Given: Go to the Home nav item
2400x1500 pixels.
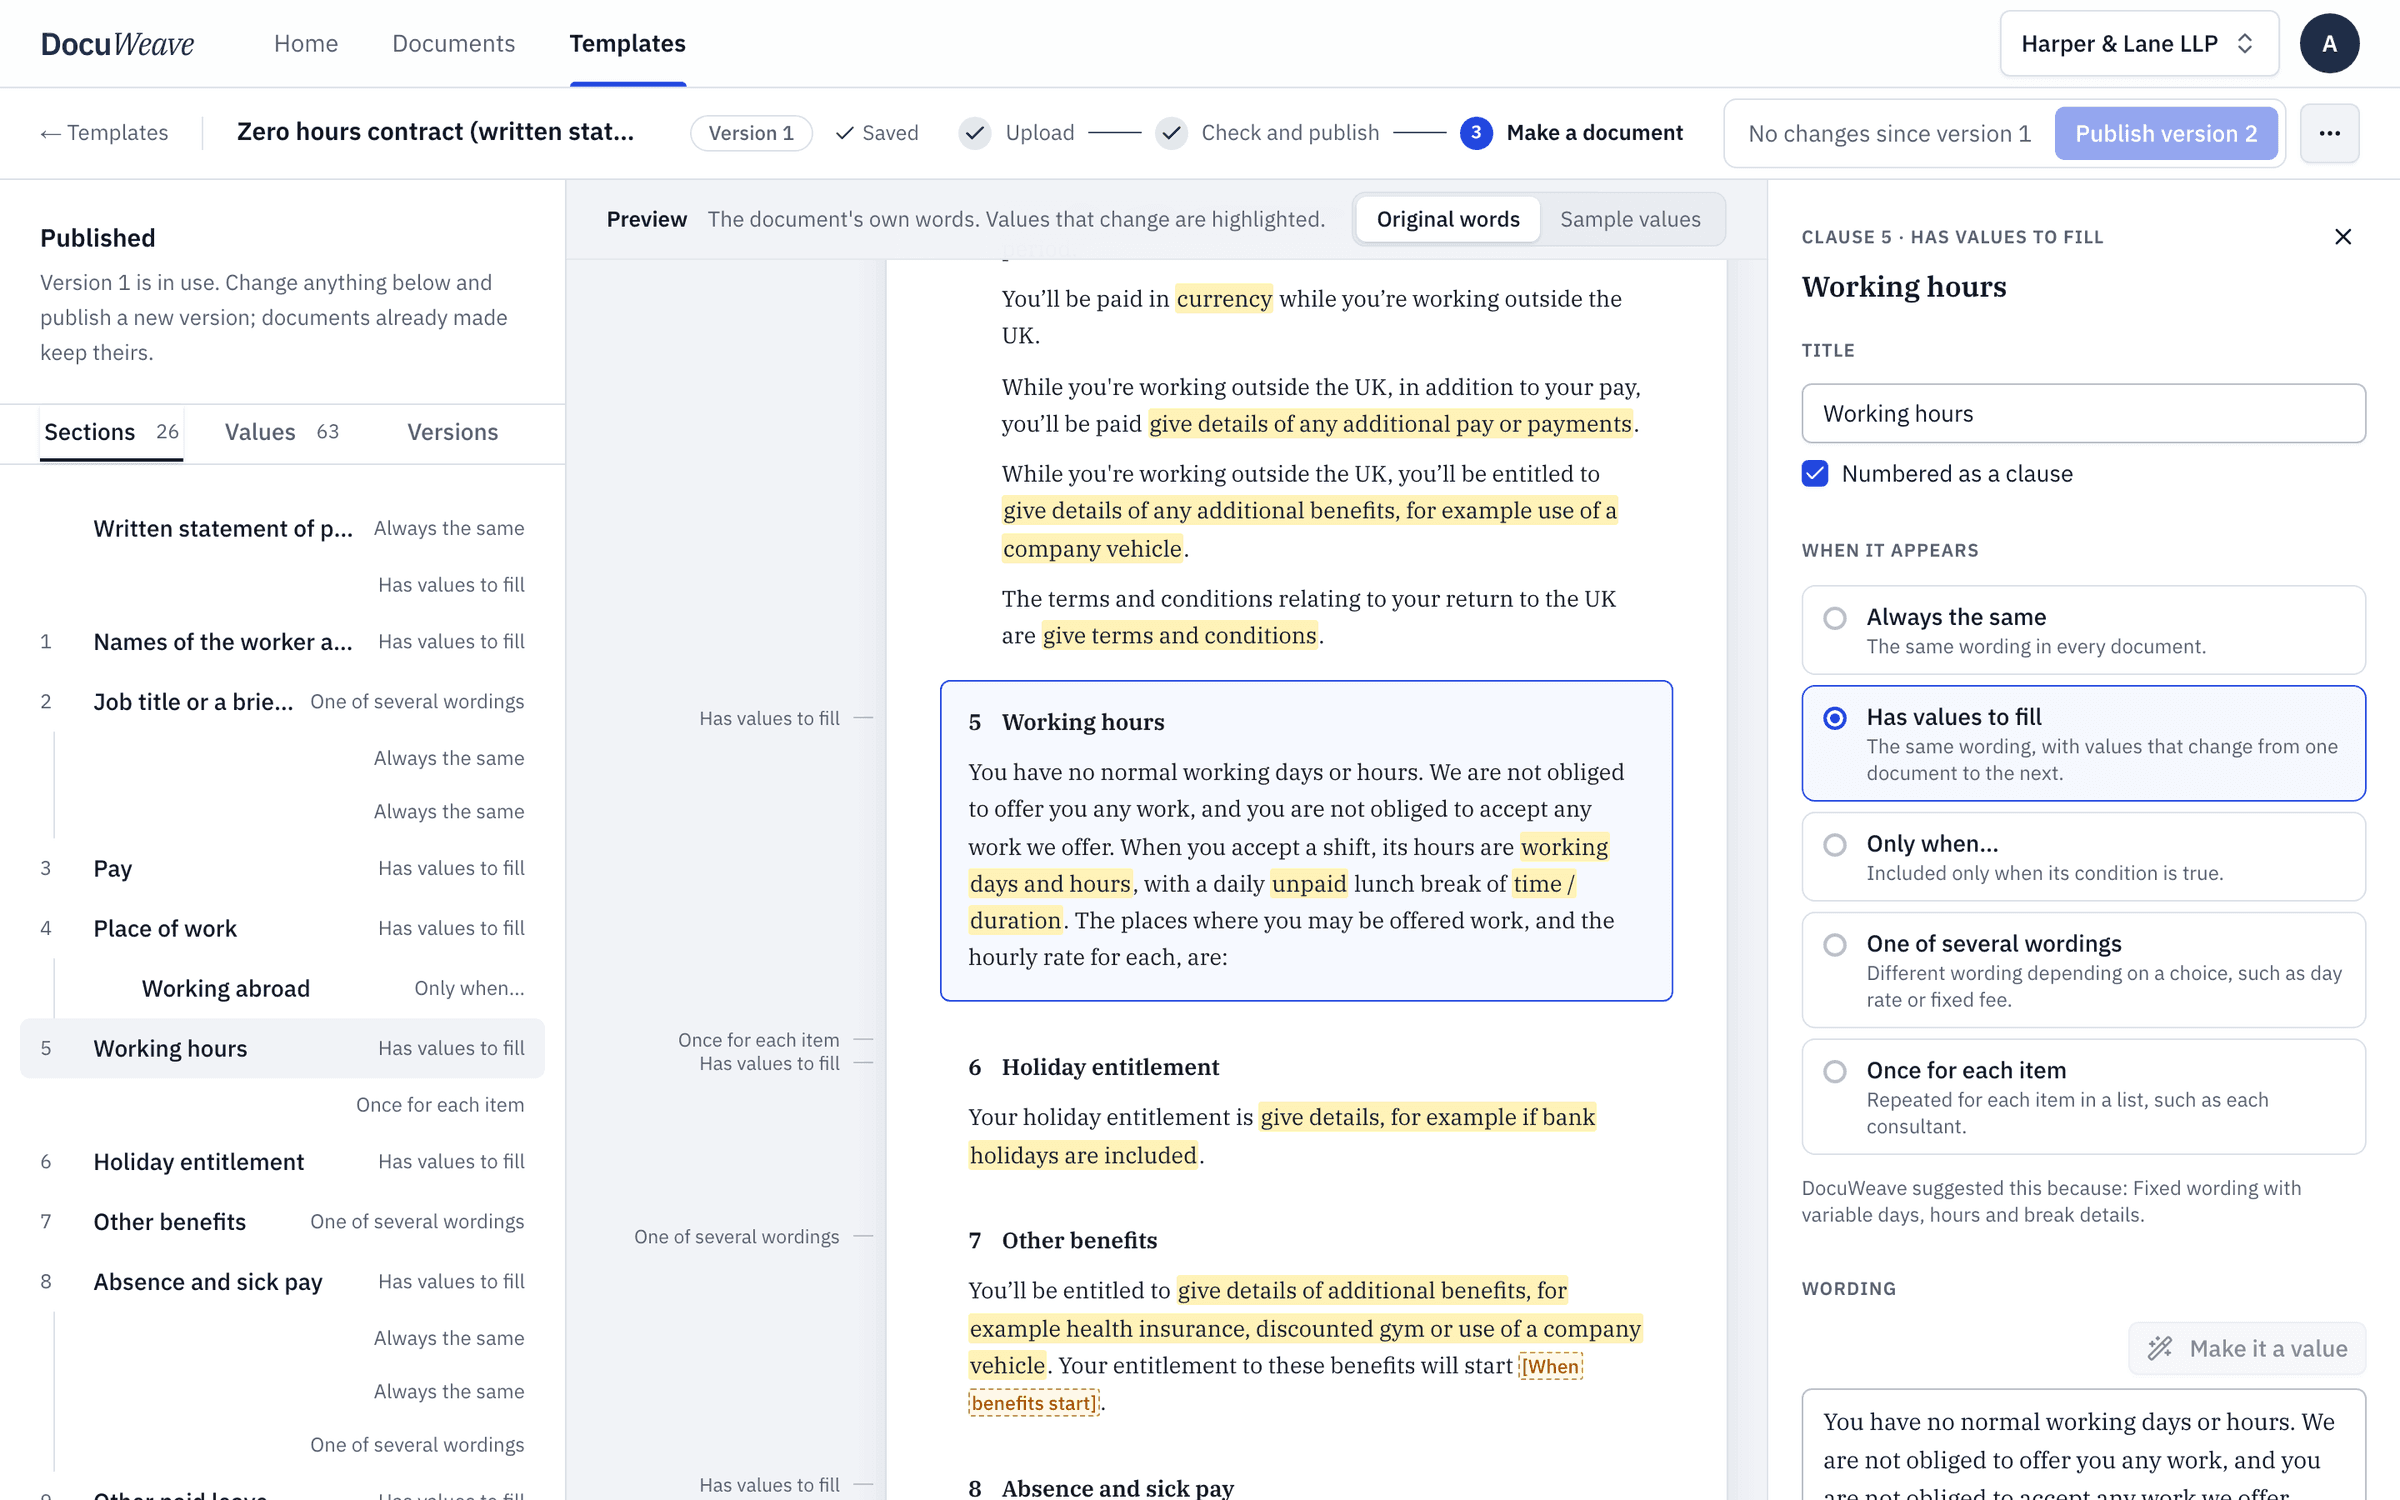Looking at the screenshot, I should (305, 43).
